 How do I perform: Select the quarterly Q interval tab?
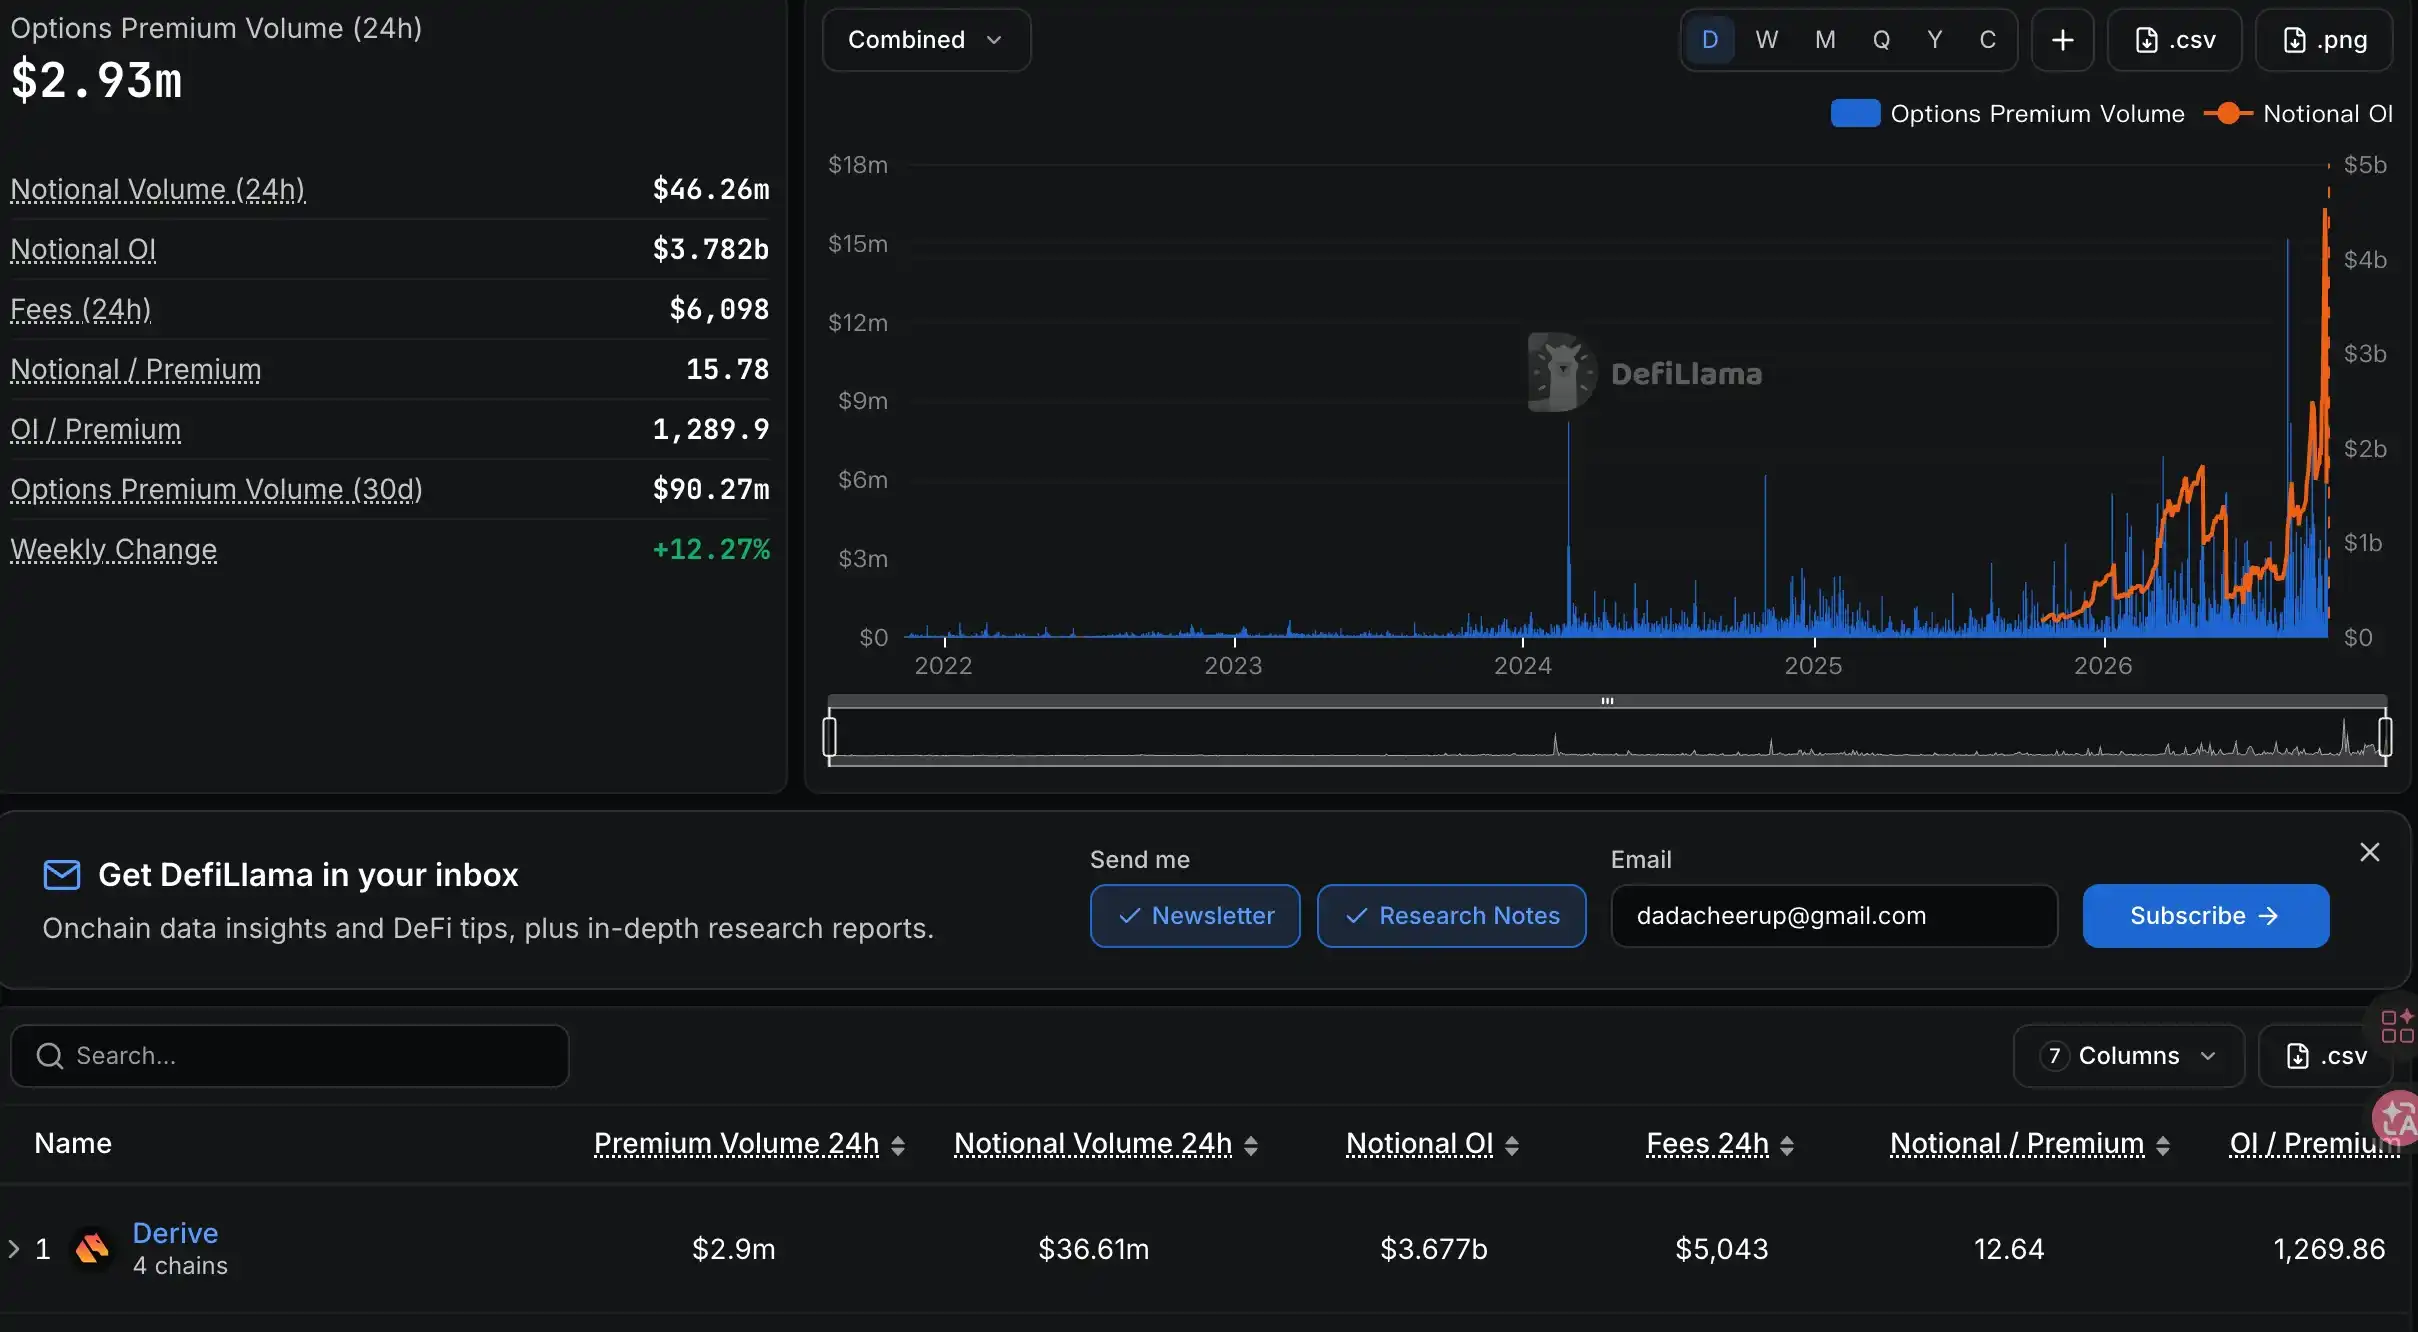[1881, 40]
